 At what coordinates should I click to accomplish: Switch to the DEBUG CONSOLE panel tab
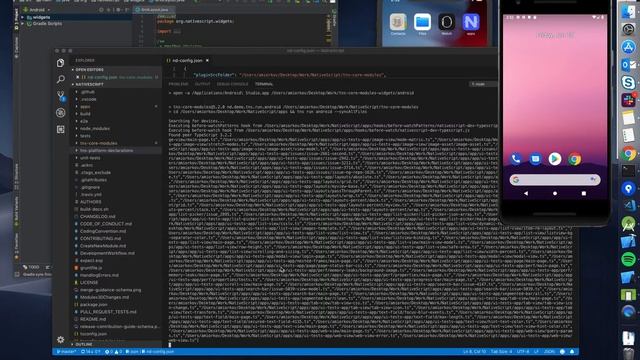coord(232,84)
